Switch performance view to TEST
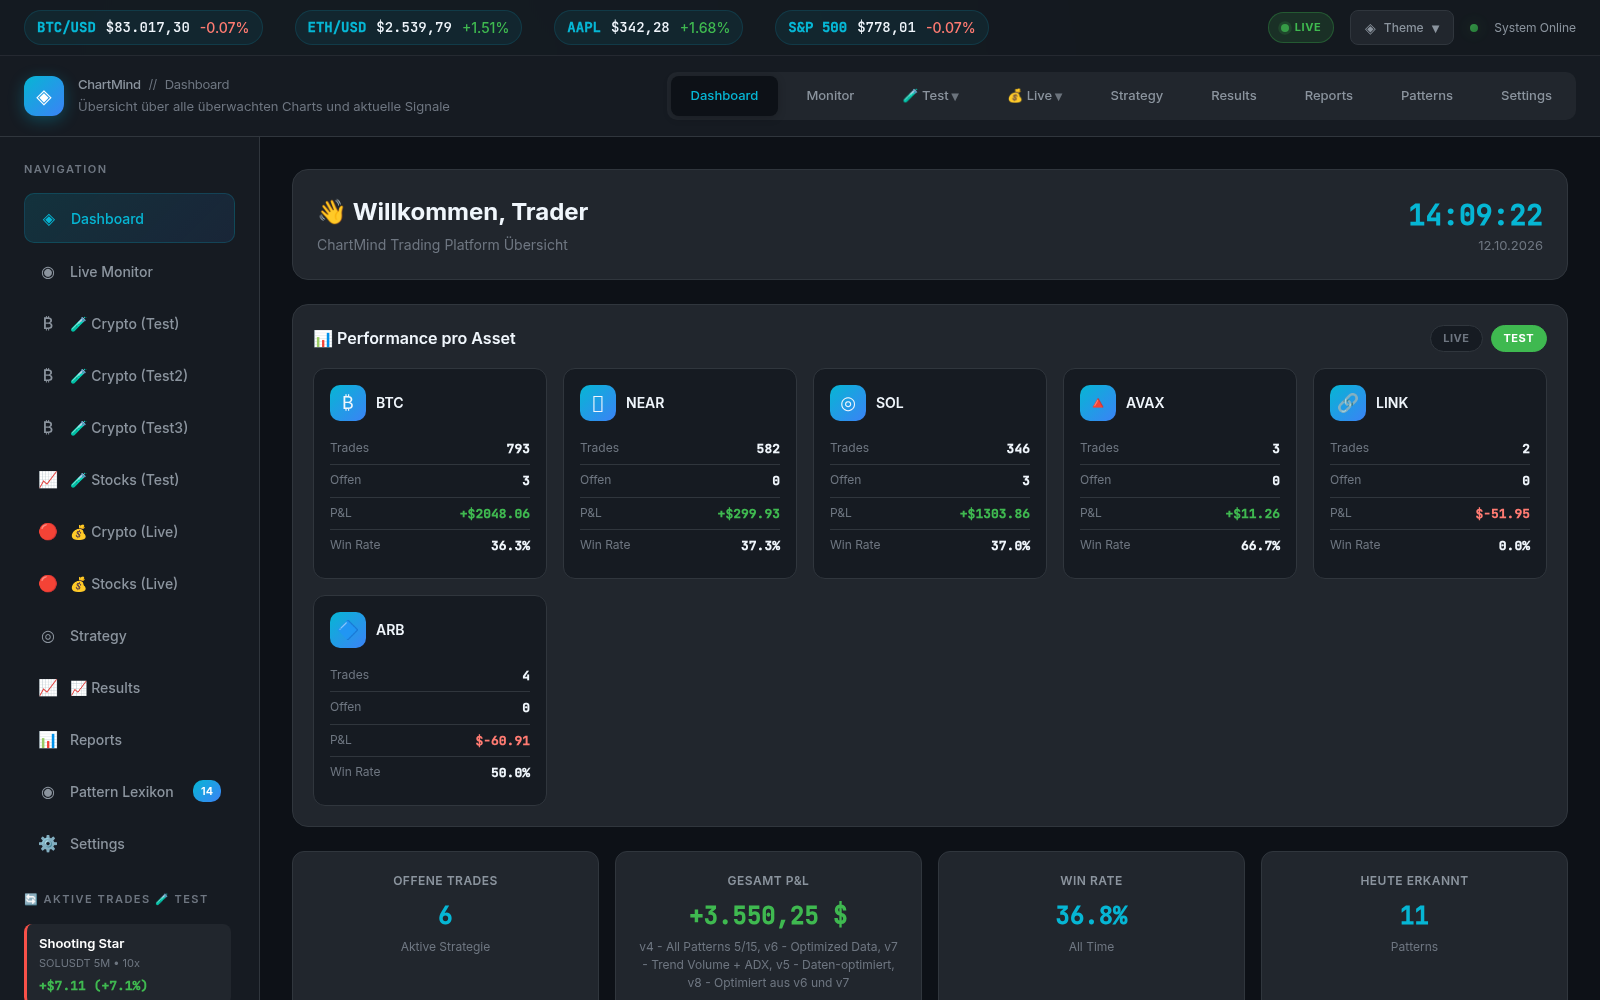 [1518, 338]
